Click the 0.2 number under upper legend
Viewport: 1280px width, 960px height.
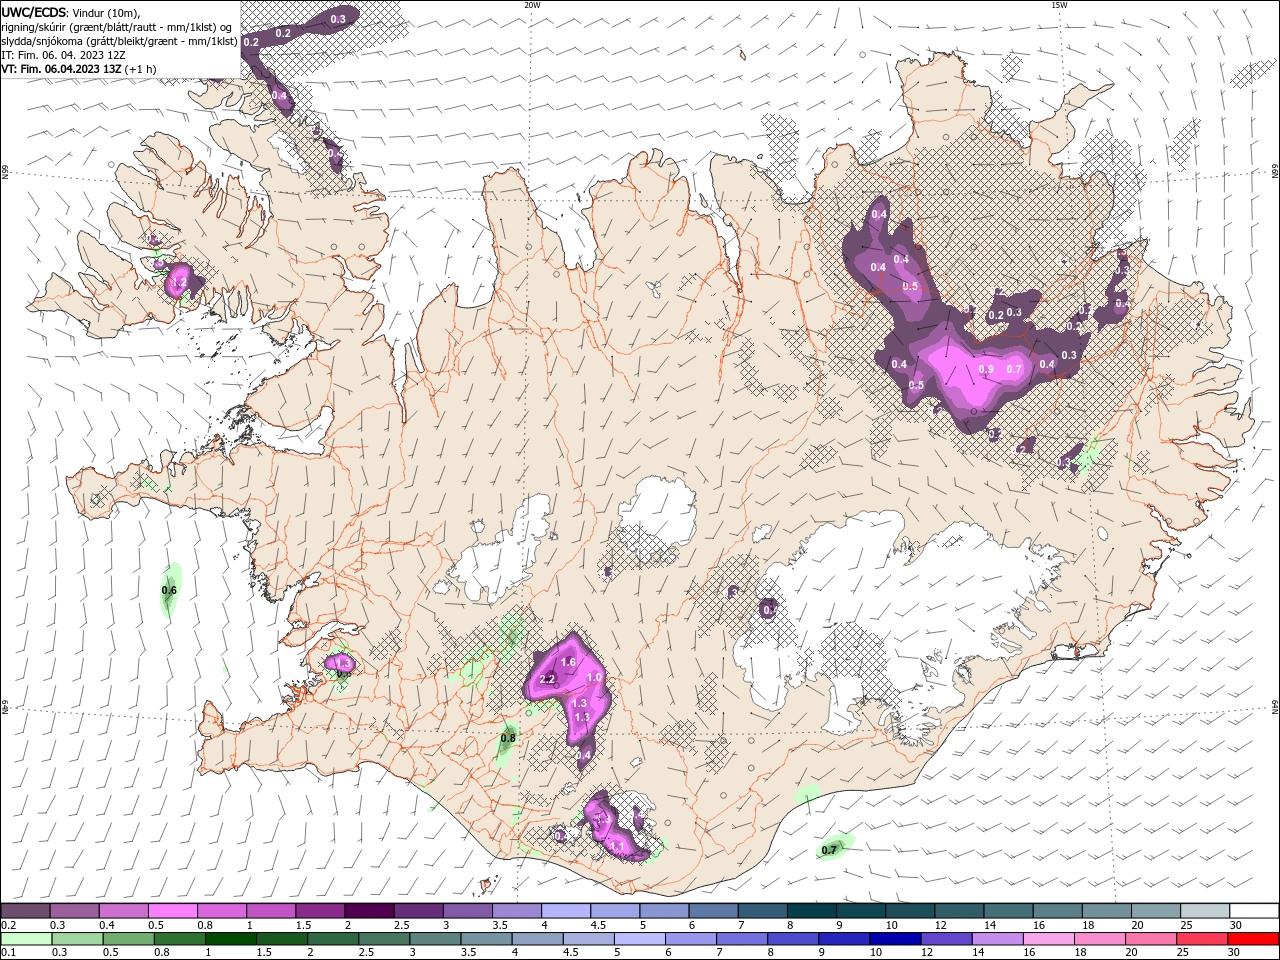click(x=7, y=925)
